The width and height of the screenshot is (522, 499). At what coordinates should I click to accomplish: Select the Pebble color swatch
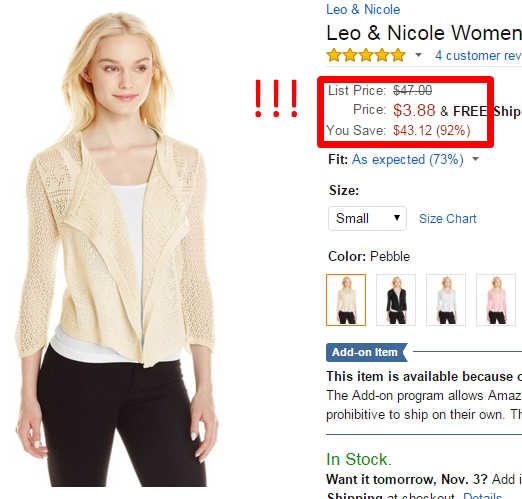(346, 300)
